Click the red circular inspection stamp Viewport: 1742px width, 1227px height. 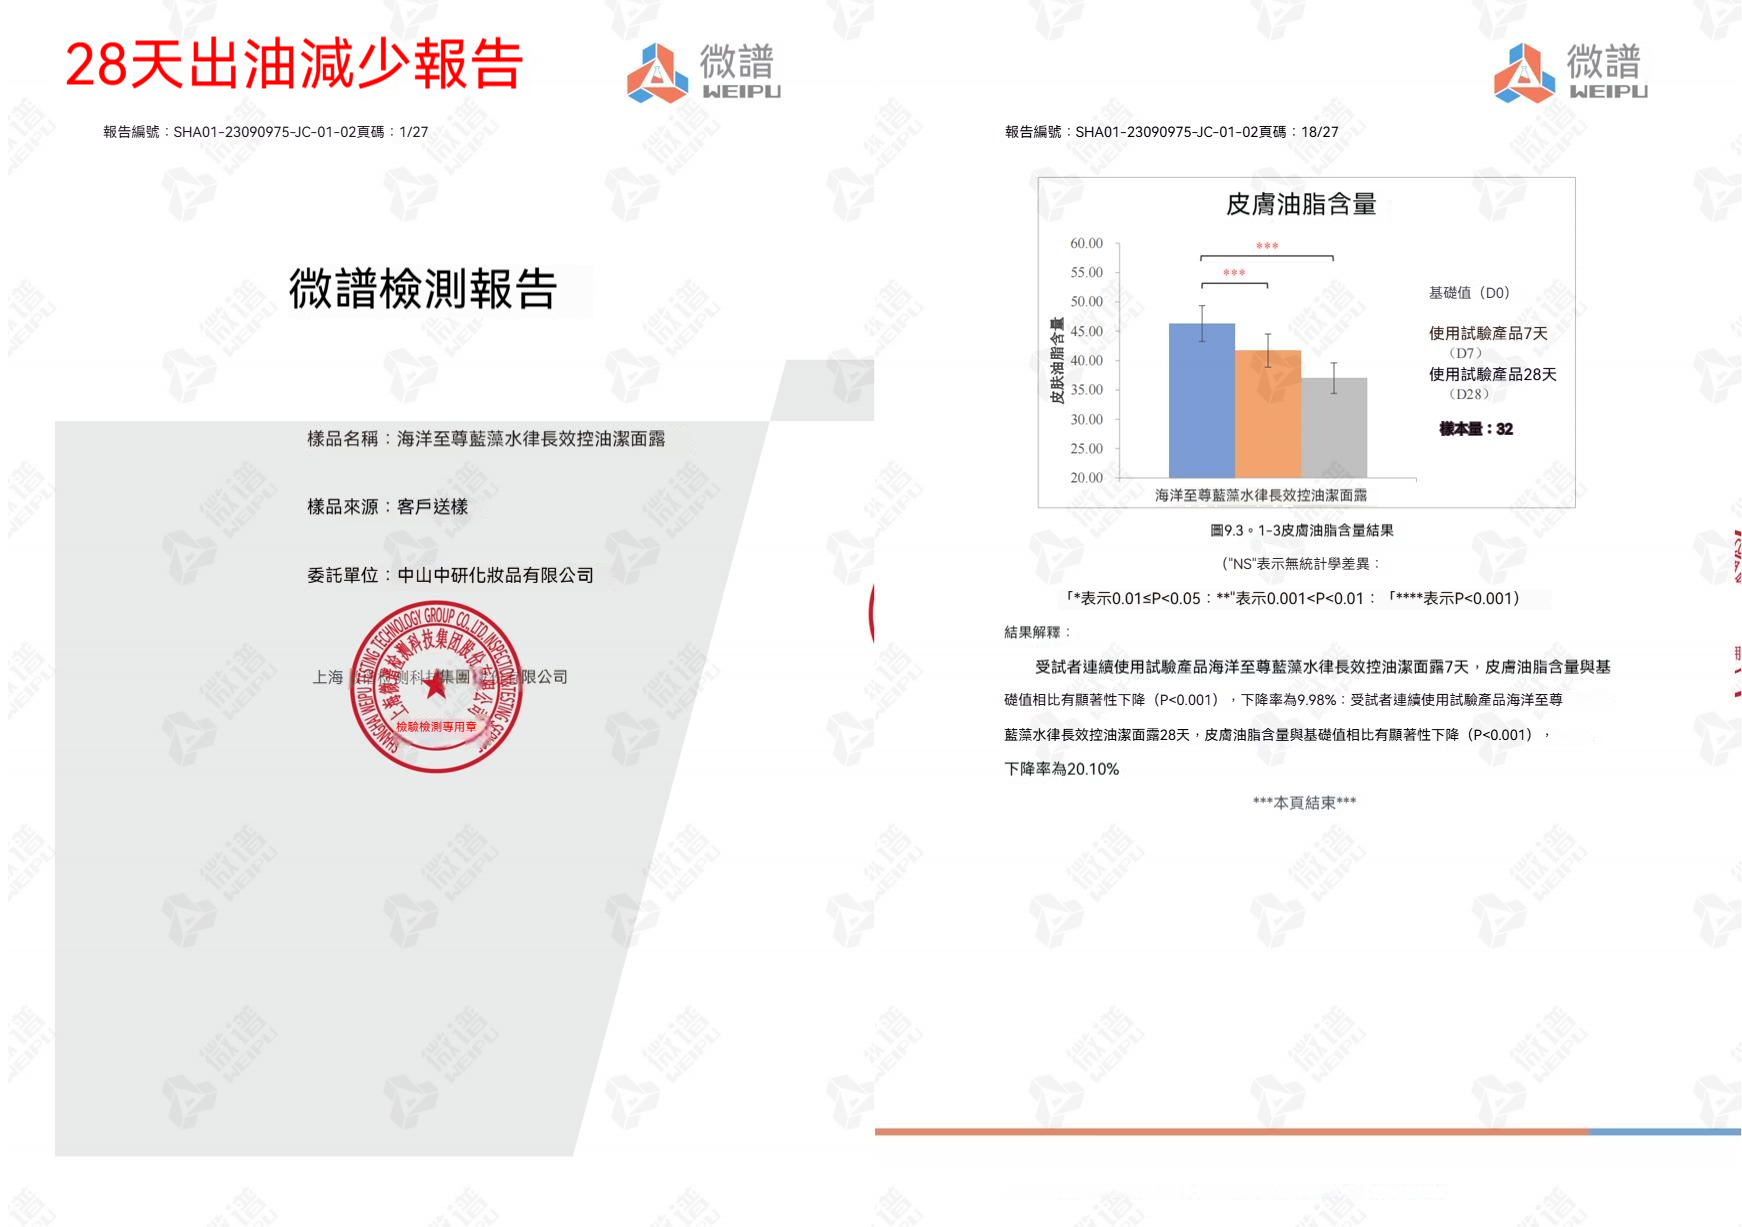click(x=436, y=686)
